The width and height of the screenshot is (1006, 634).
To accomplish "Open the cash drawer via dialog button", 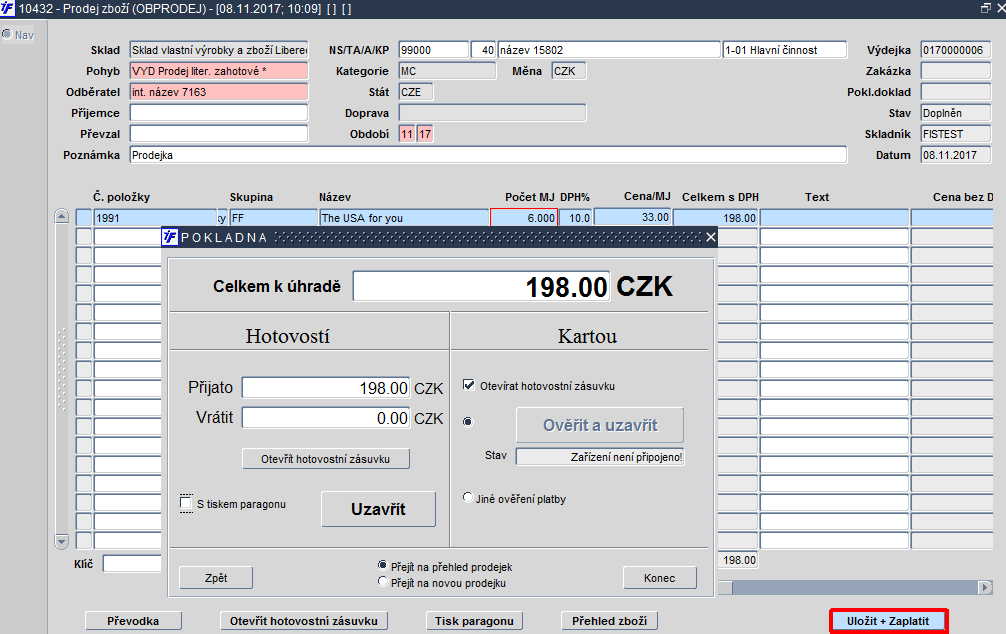I will pos(326,459).
